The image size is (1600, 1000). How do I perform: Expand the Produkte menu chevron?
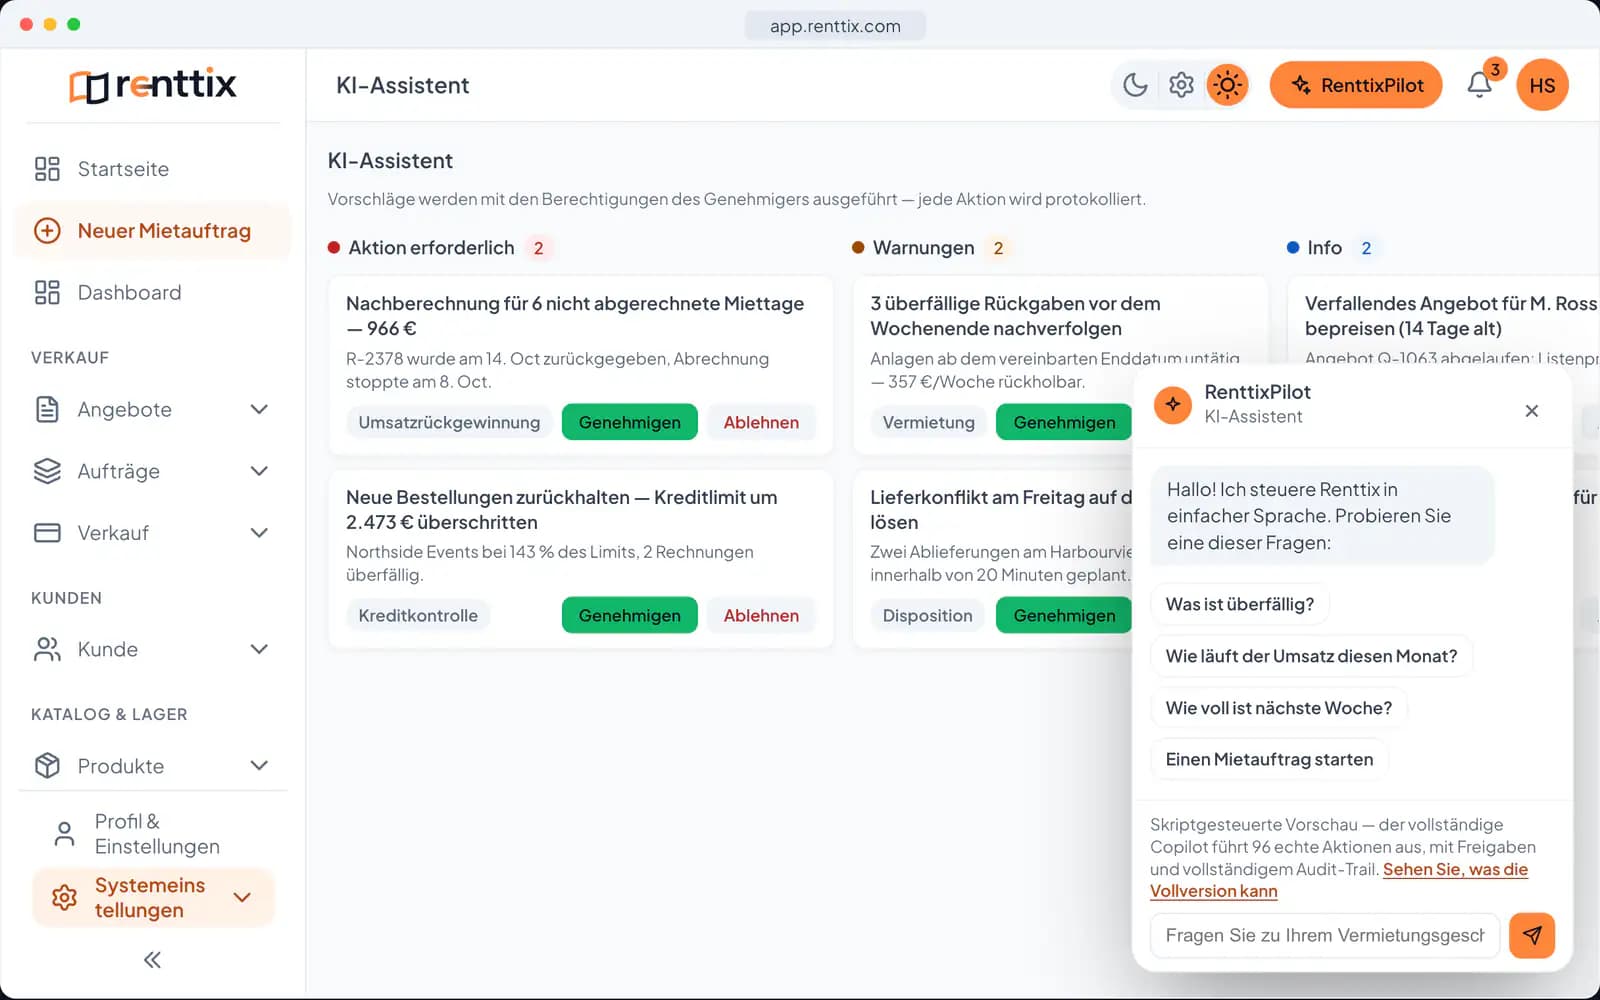[259, 766]
